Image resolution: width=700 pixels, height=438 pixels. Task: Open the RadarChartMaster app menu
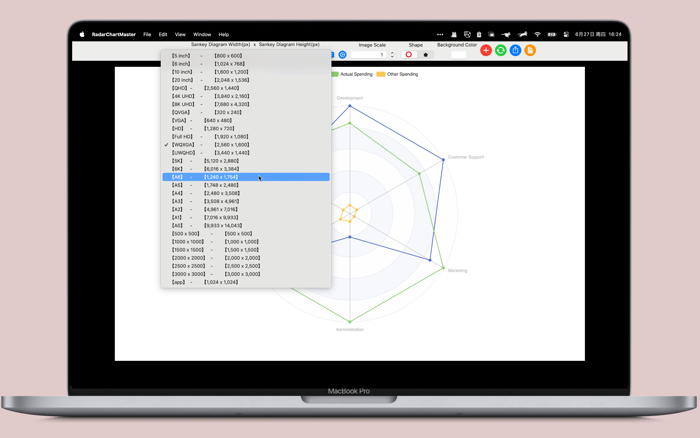(113, 34)
